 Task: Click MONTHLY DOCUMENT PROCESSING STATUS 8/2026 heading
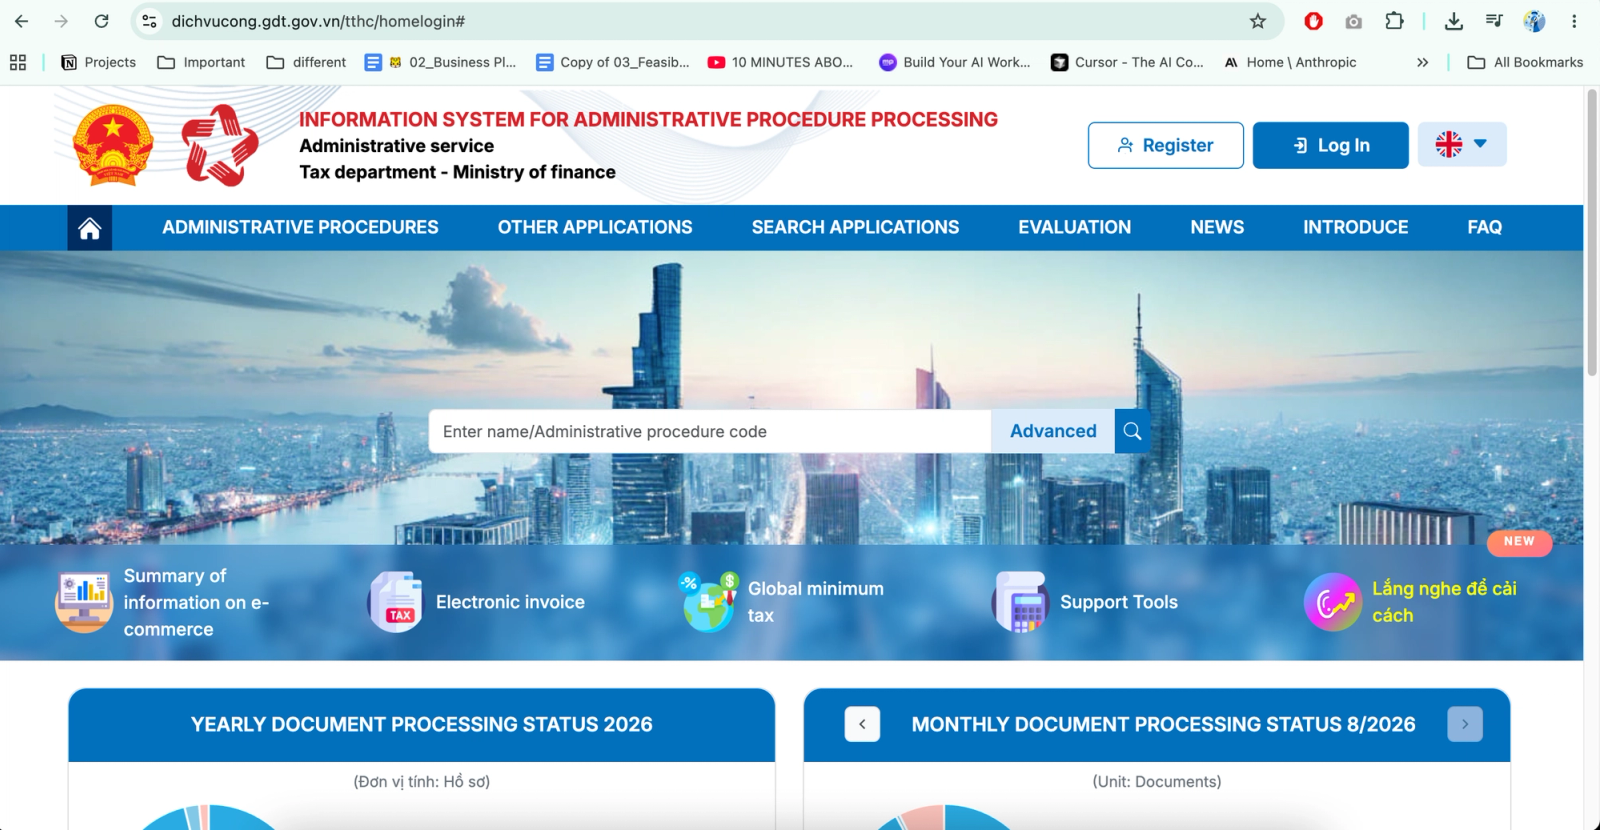click(x=1163, y=724)
